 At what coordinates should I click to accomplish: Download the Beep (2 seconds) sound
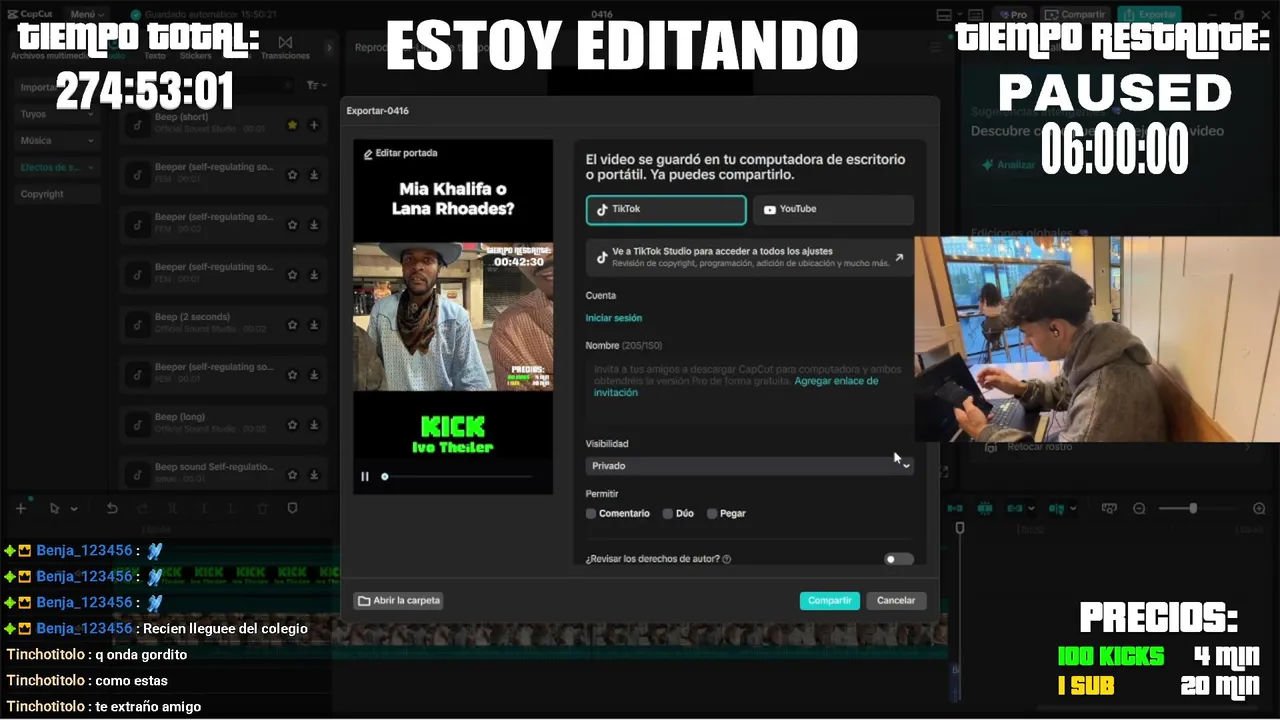coord(314,325)
